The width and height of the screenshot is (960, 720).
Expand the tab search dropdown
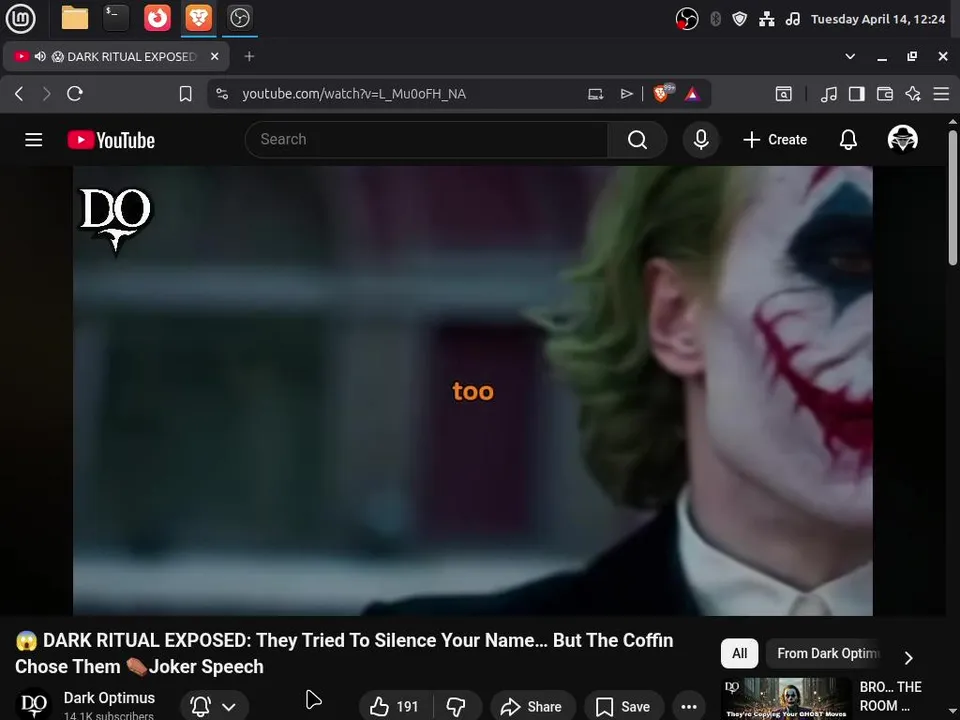(850, 56)
